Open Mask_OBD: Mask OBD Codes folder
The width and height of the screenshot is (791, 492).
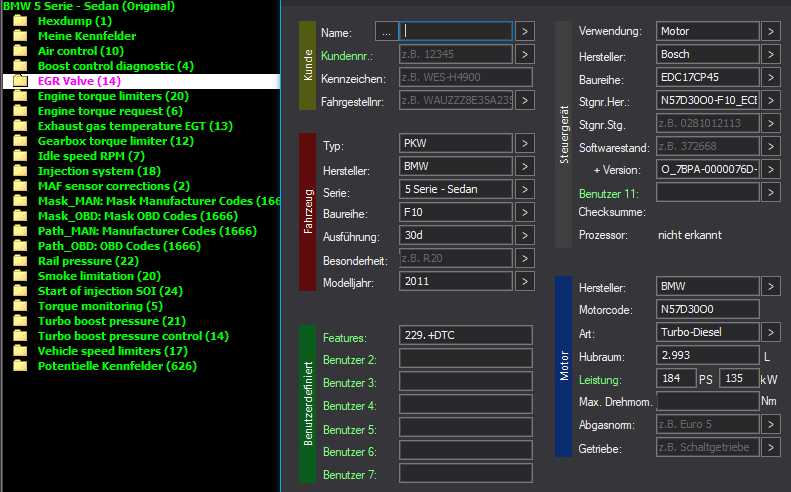pyautogui.click(x=138, y=216)
